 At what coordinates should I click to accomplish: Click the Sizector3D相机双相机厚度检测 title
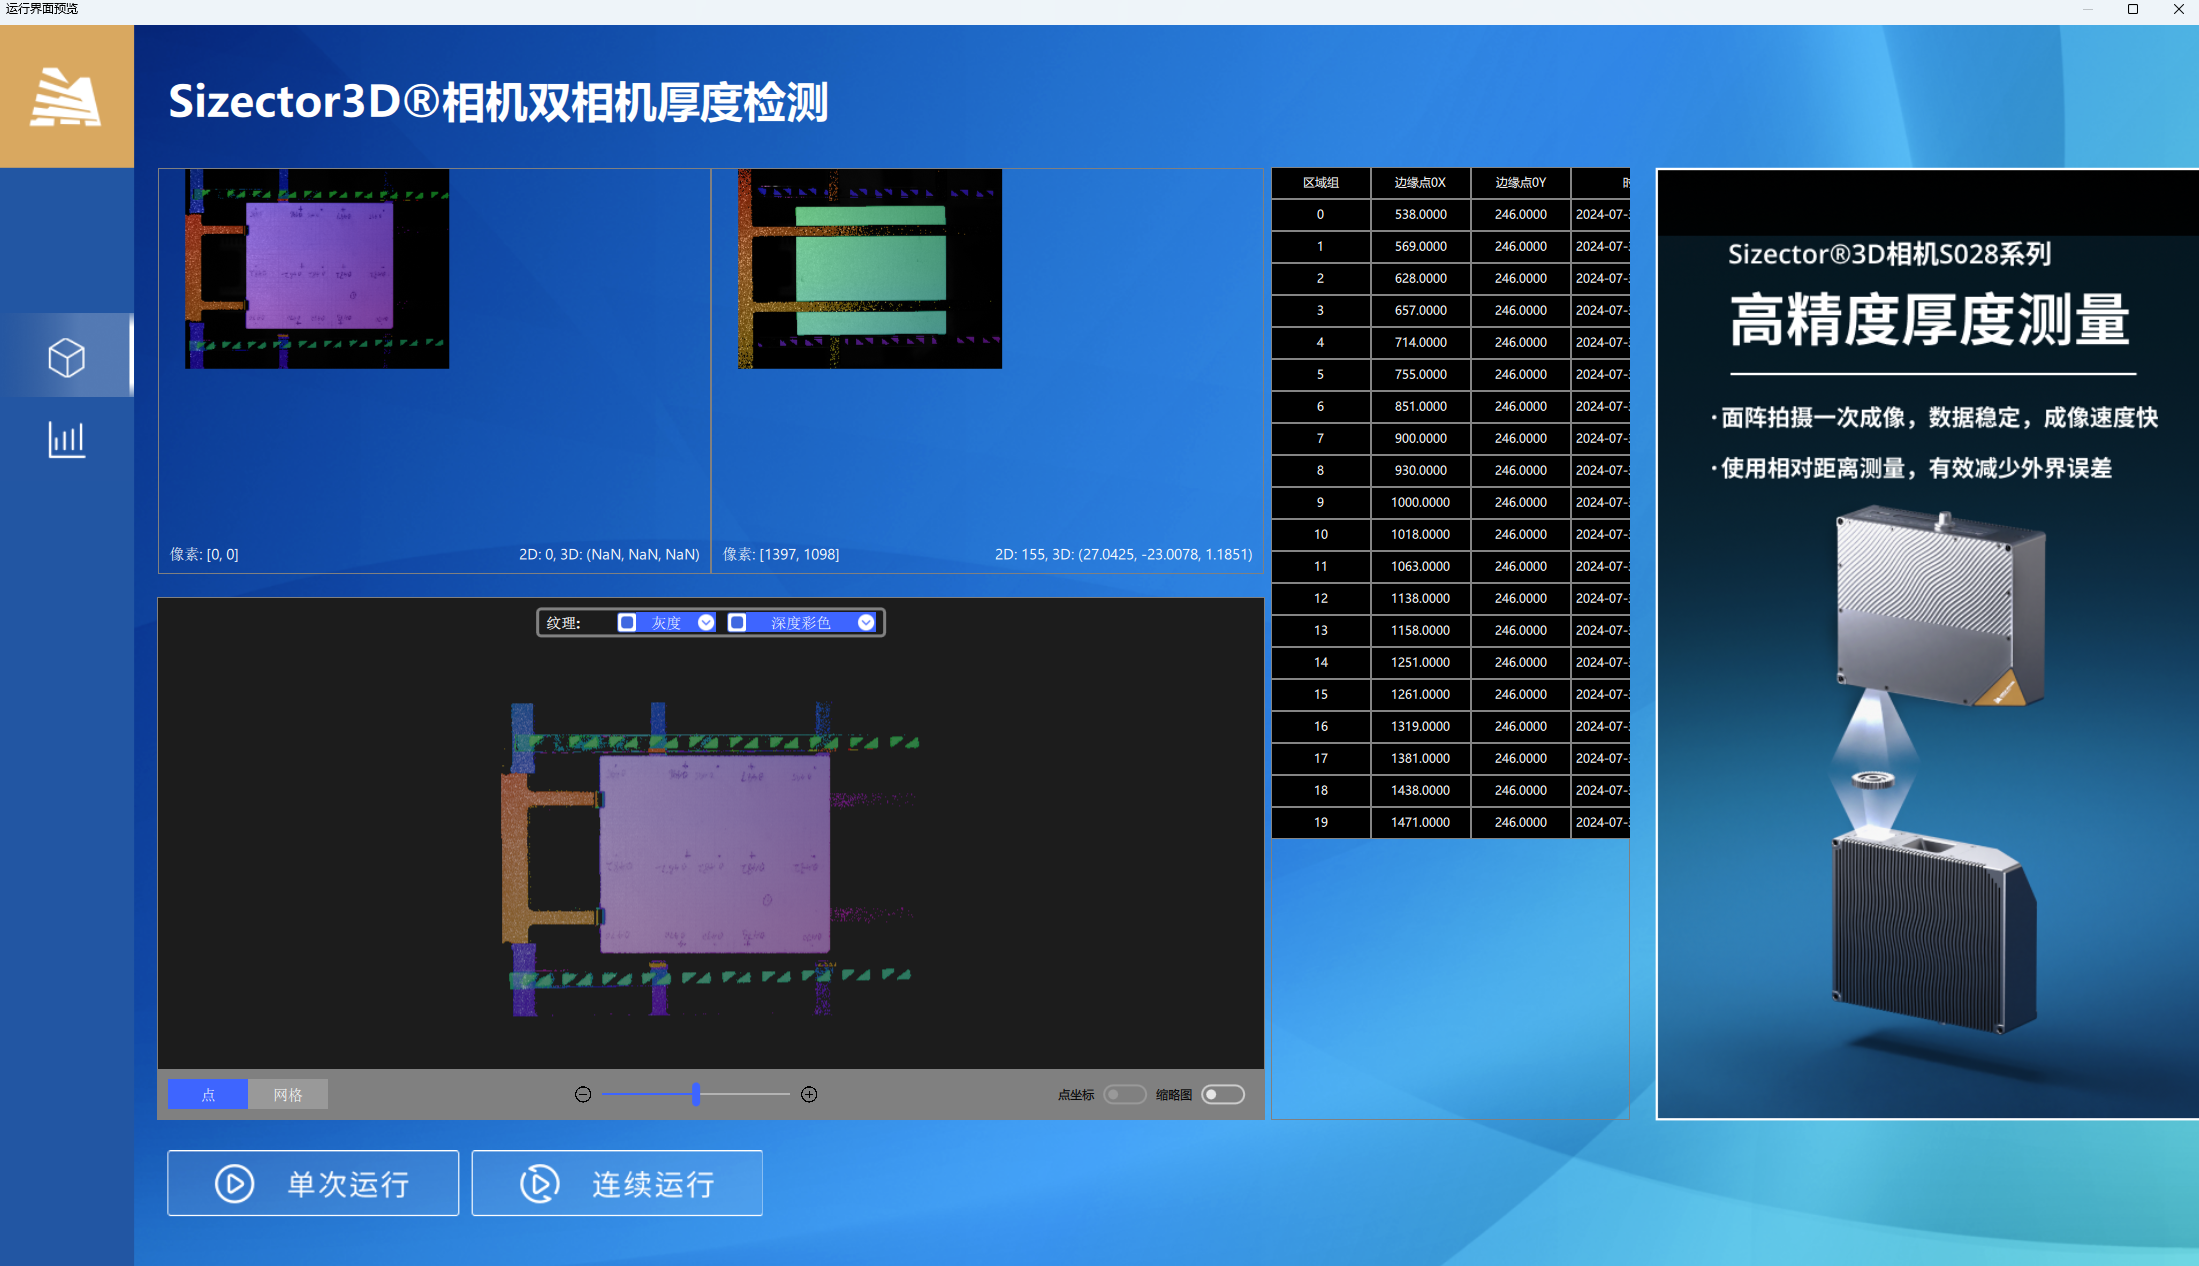(498, 102)
